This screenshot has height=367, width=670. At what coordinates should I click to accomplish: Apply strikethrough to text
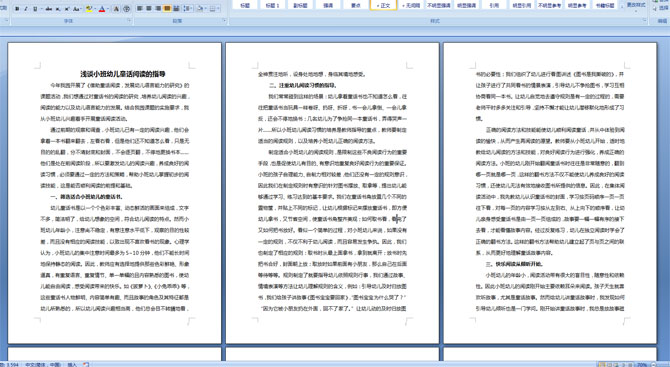[49, 9]
